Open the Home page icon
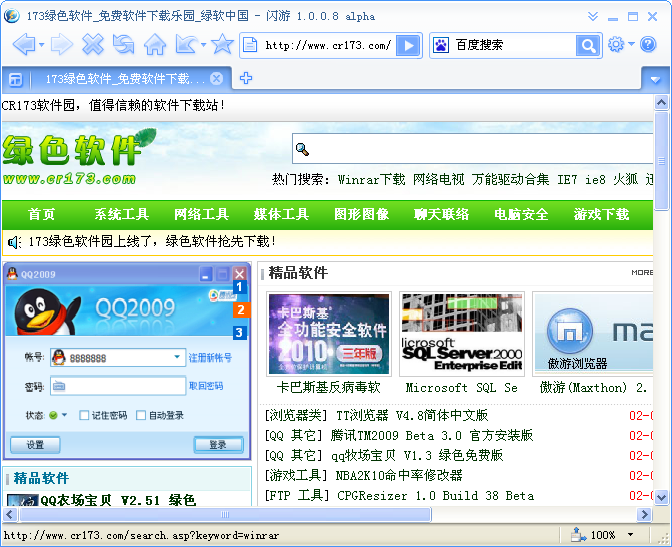This screenshot has width=672, height=547. coord(155,44)
